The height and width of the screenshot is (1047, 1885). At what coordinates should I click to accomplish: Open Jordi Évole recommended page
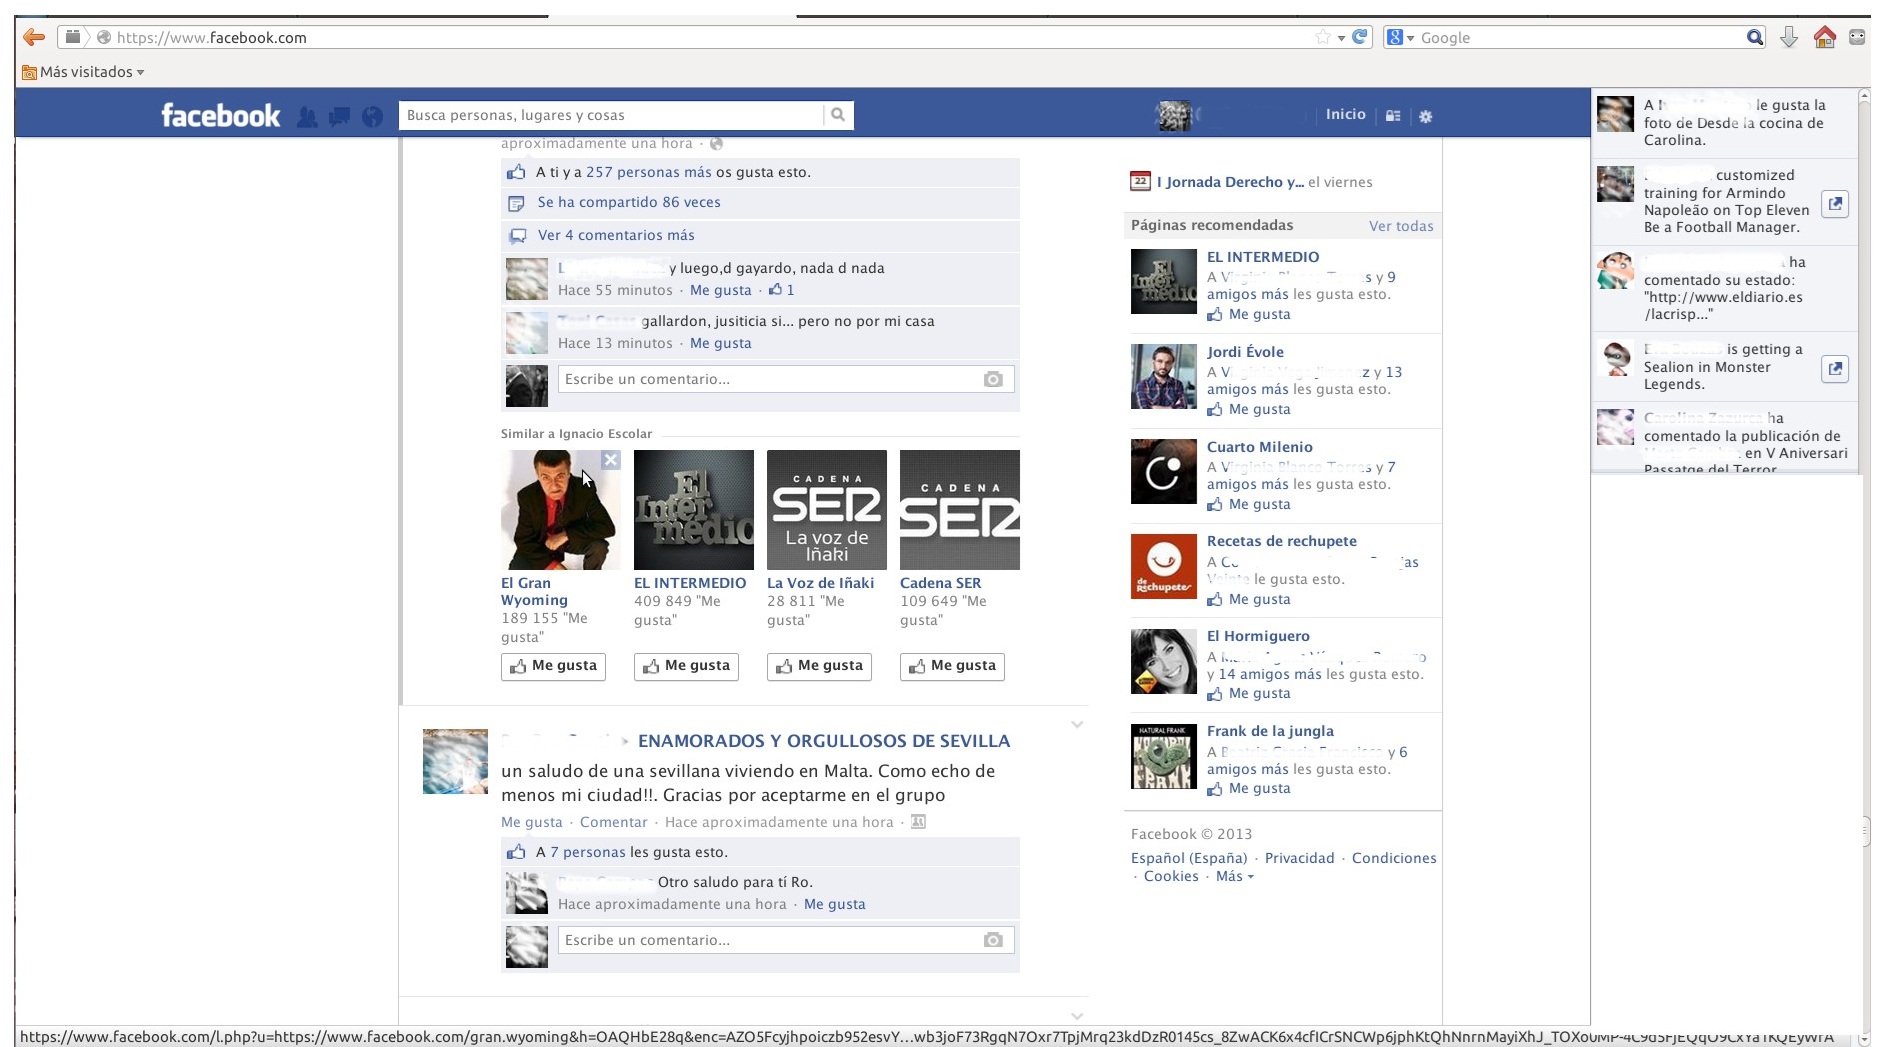(1245, 352)
